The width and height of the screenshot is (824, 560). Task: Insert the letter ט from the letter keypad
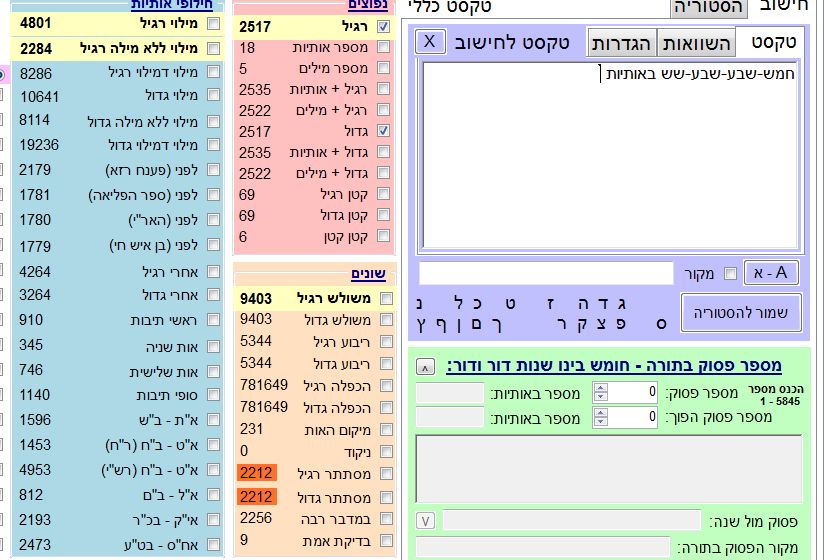pyautogui.click(x=511, y=304)
